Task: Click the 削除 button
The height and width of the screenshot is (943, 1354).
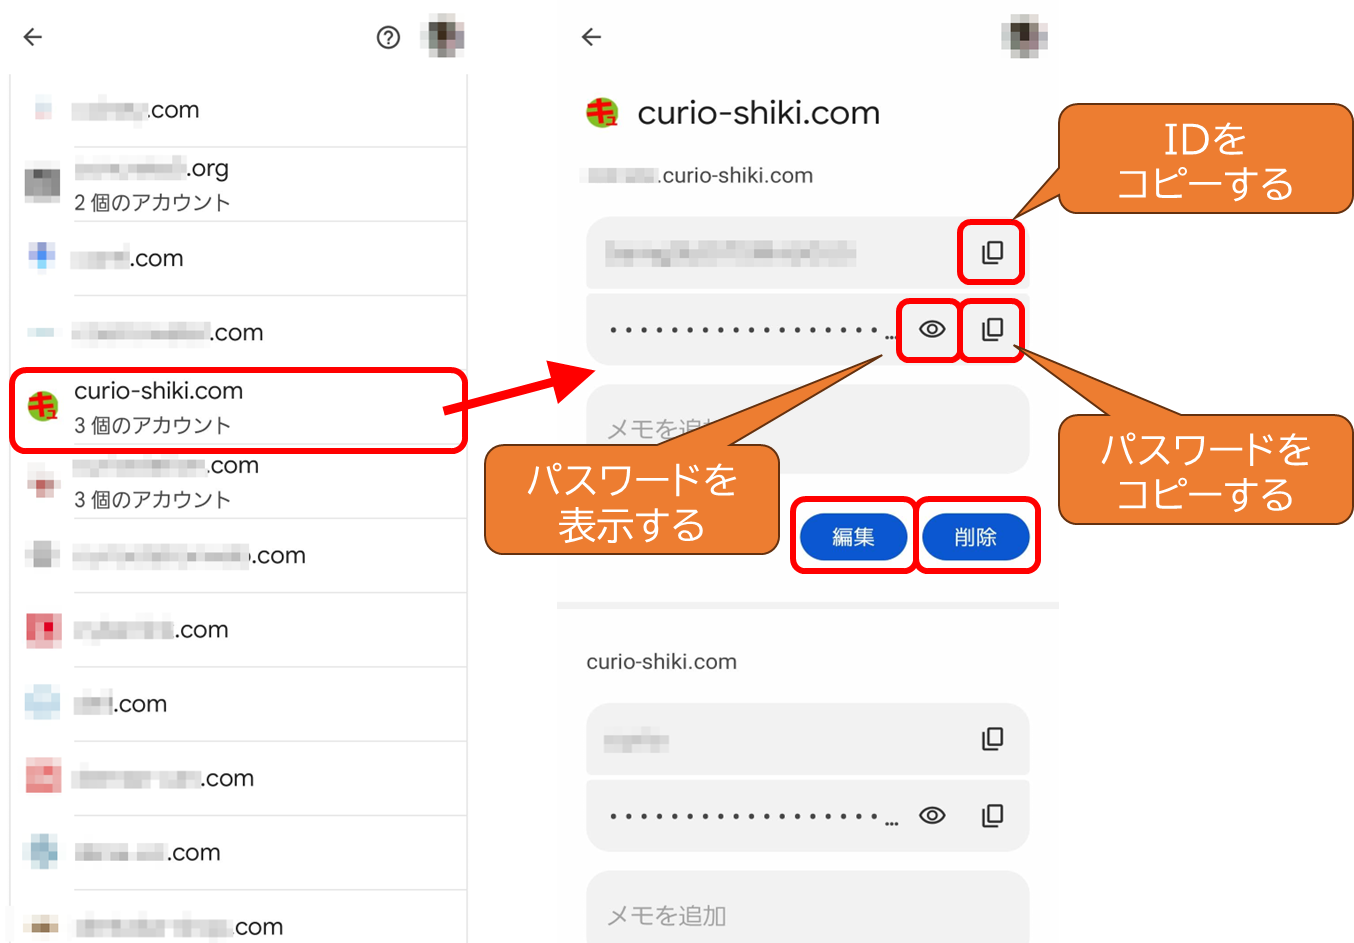Action: point(975,537)
